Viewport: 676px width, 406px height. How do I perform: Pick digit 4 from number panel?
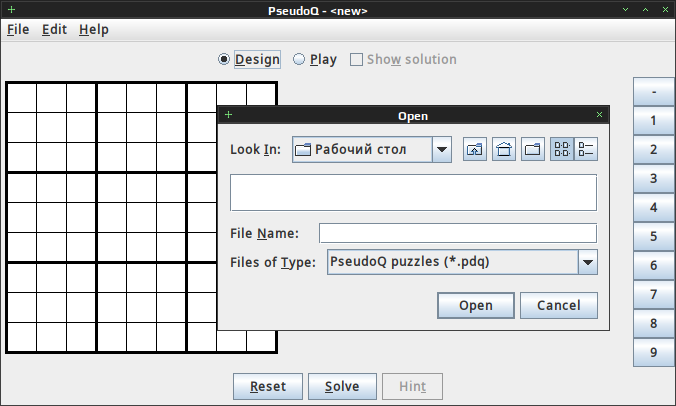[654, 207]
